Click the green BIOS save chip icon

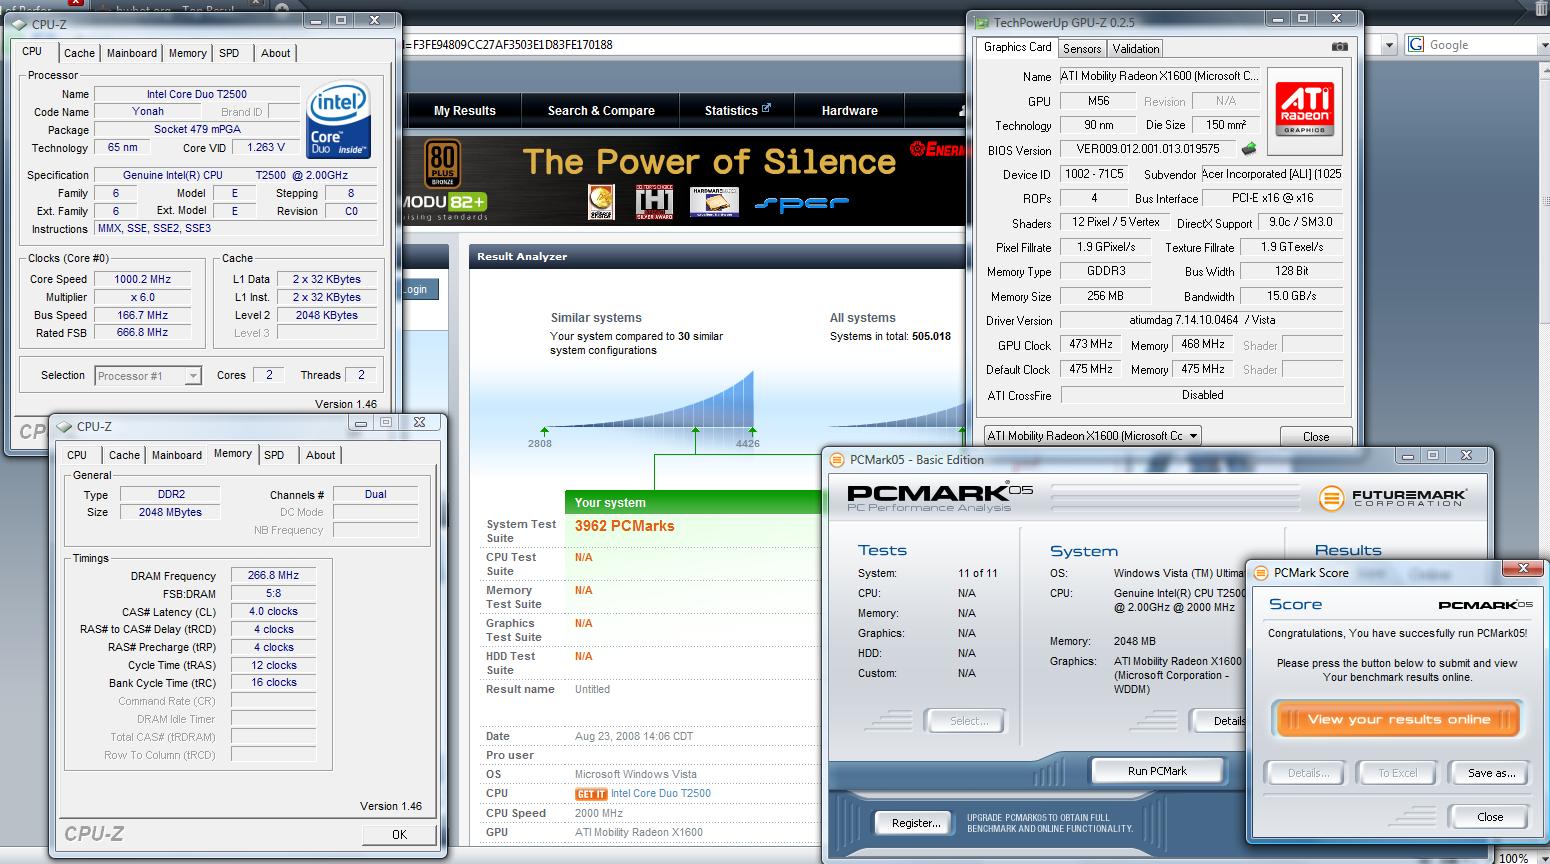coord(1249,149)
